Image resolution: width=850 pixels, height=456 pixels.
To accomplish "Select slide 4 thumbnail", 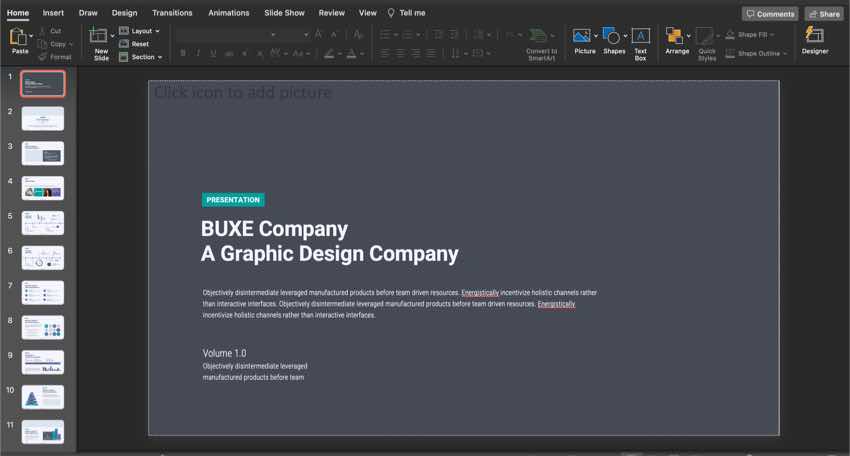I will tap(43, 188).
